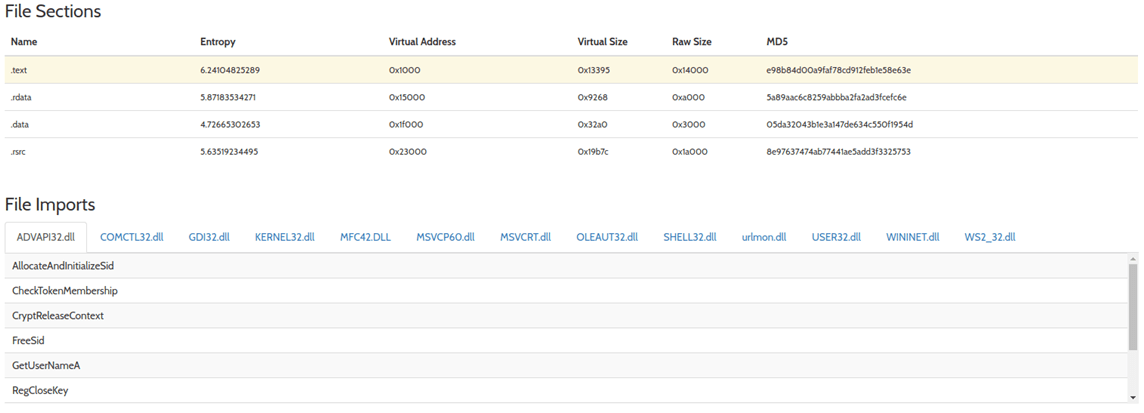The image size is (1144, 413).
Task: Click the Entropy column header
Action: (x=217, y=42)
